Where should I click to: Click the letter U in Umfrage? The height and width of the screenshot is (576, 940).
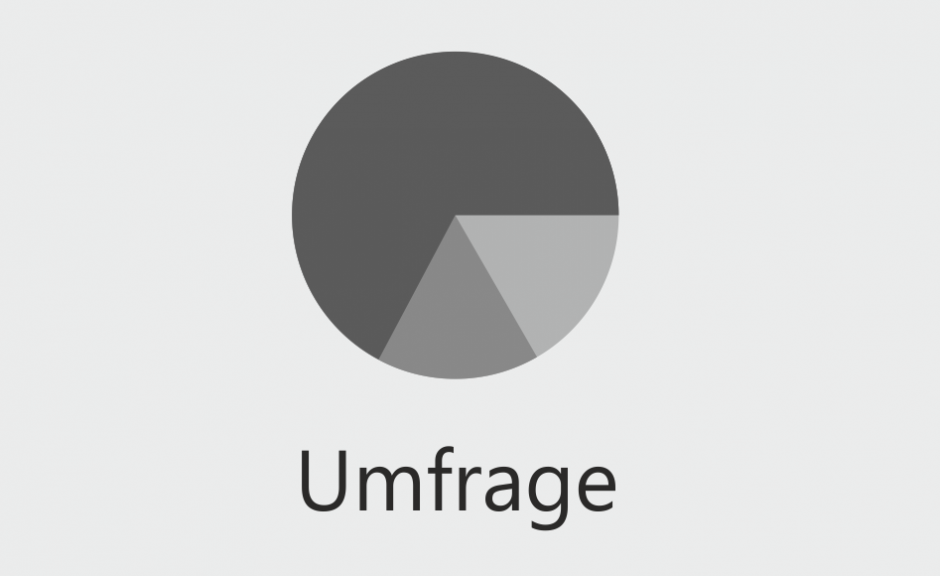click(324, 481)
